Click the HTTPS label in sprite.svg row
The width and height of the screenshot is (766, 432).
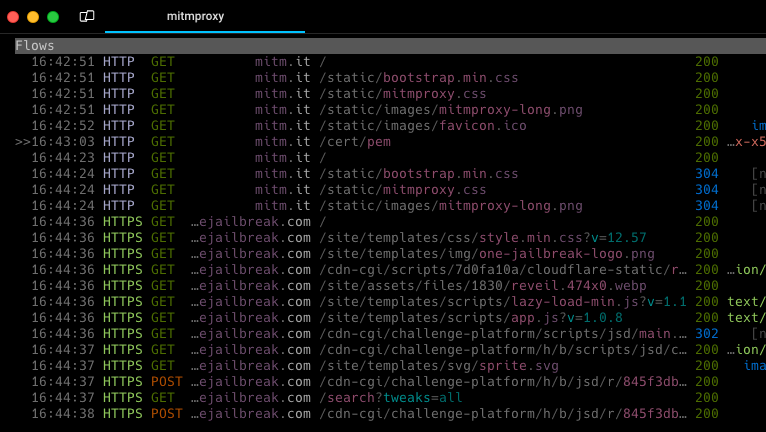pyautogui.click(x=123, y=366)
